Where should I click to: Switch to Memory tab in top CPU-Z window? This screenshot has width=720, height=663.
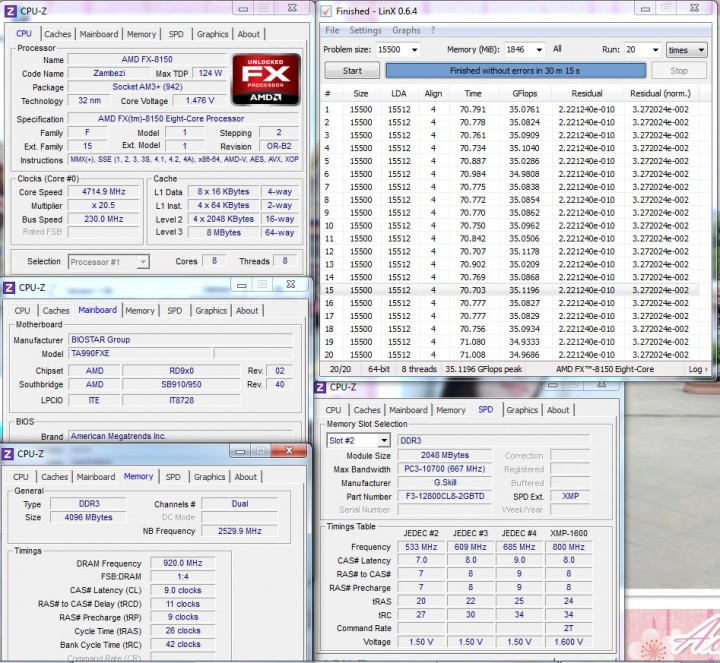[x=141, y=34]
